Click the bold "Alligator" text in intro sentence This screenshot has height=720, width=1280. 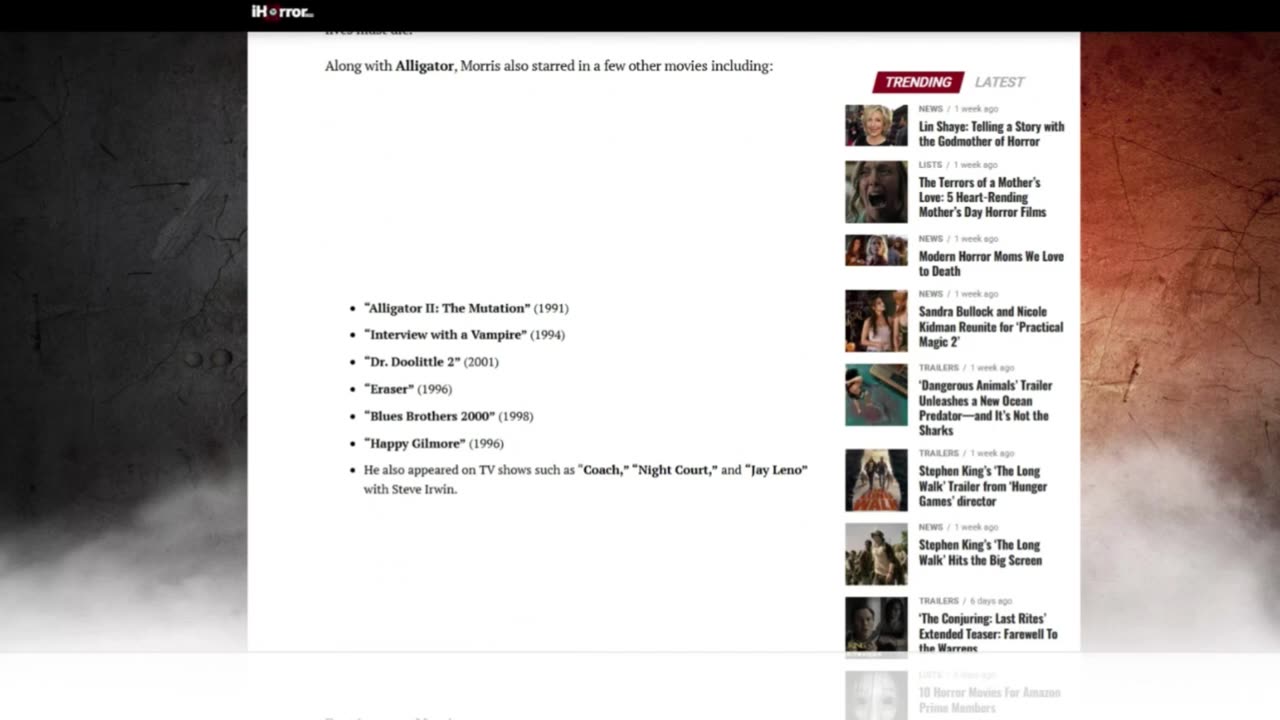424,66
